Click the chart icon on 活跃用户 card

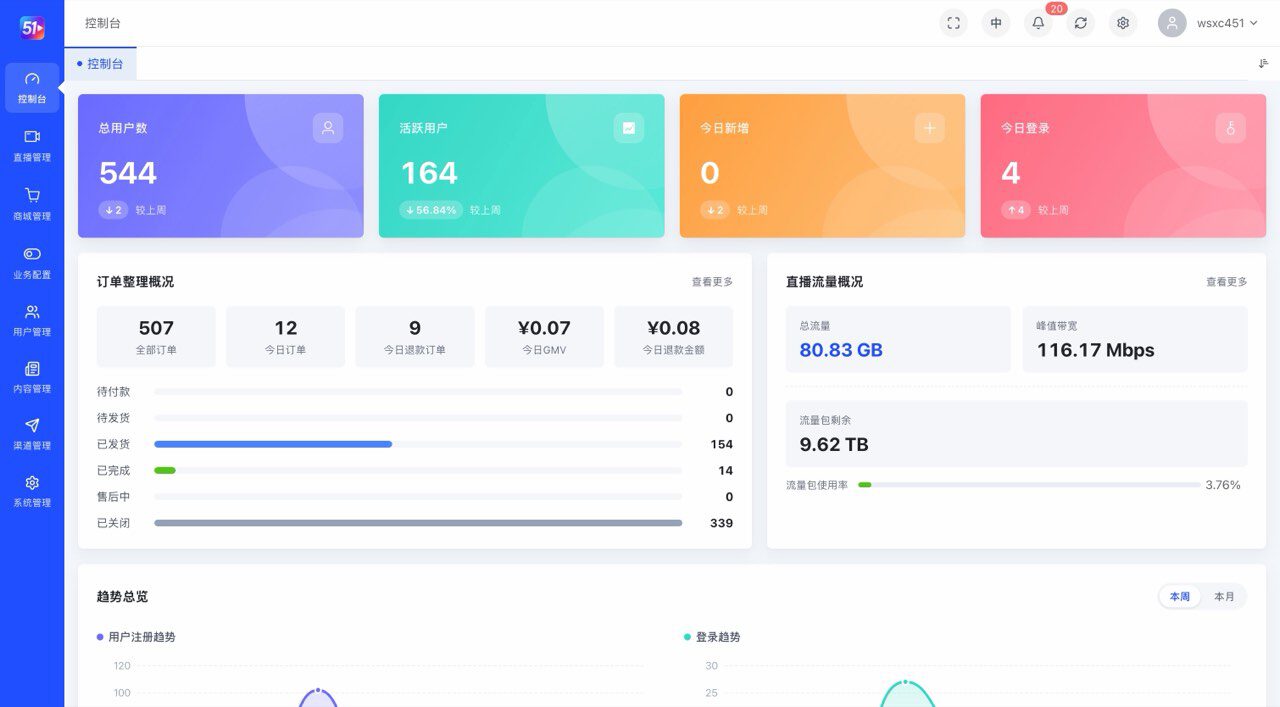(x=629, y=128)
